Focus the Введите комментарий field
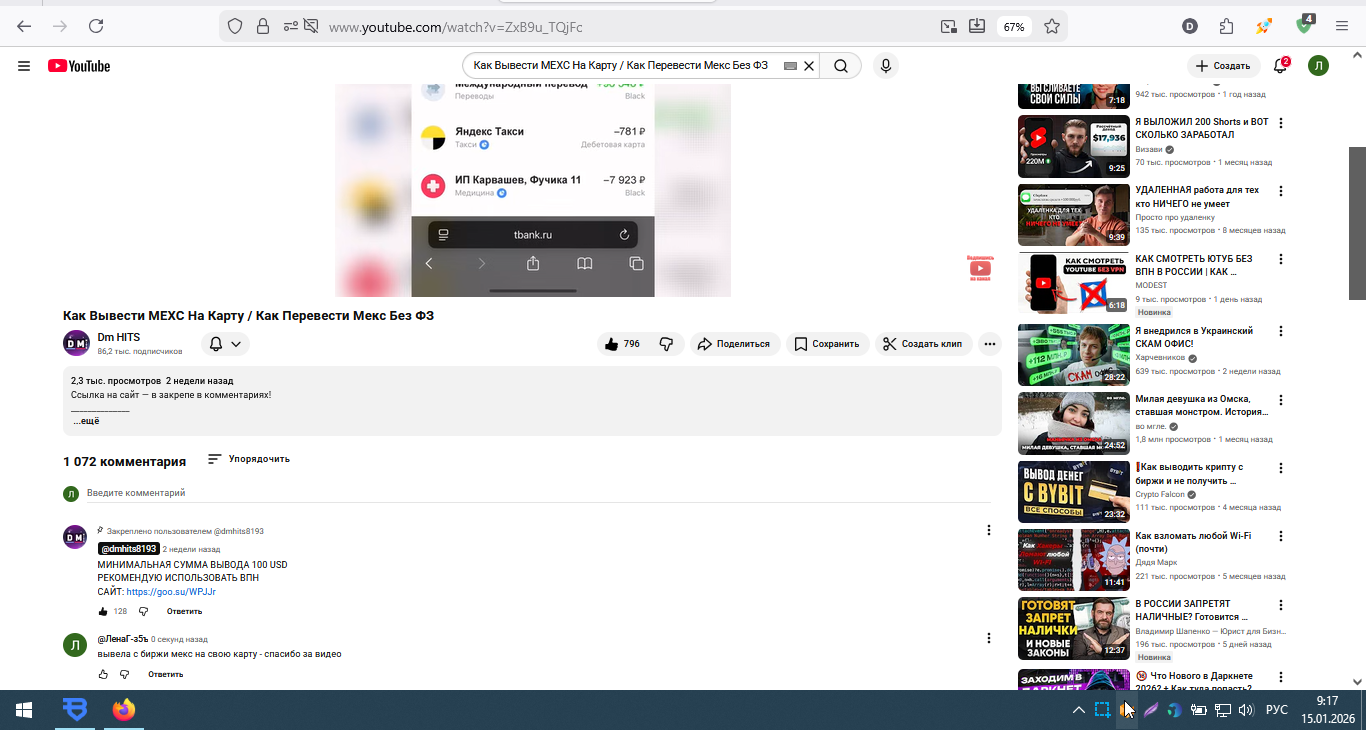The height and width of the screenshot is (730, 1366). pyautogui.click(x=538, y=493)
